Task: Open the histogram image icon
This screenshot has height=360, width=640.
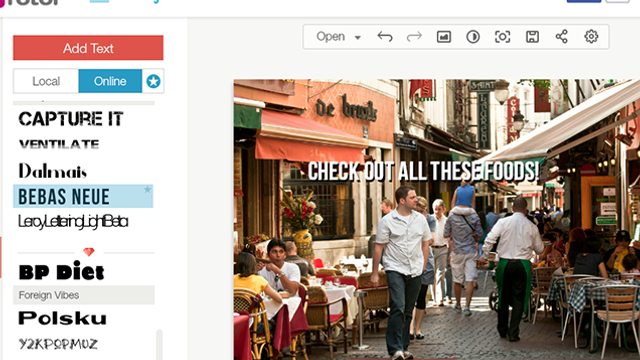Action: tap(444, 37)
